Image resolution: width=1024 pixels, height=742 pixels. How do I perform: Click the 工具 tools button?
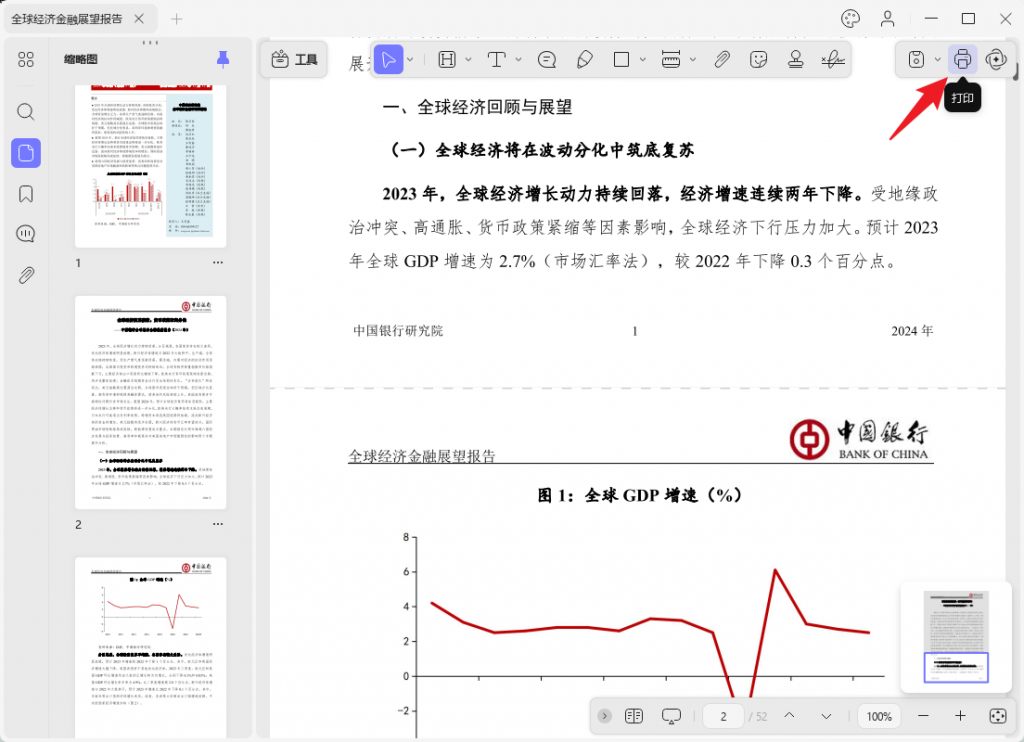pos(294,60)
